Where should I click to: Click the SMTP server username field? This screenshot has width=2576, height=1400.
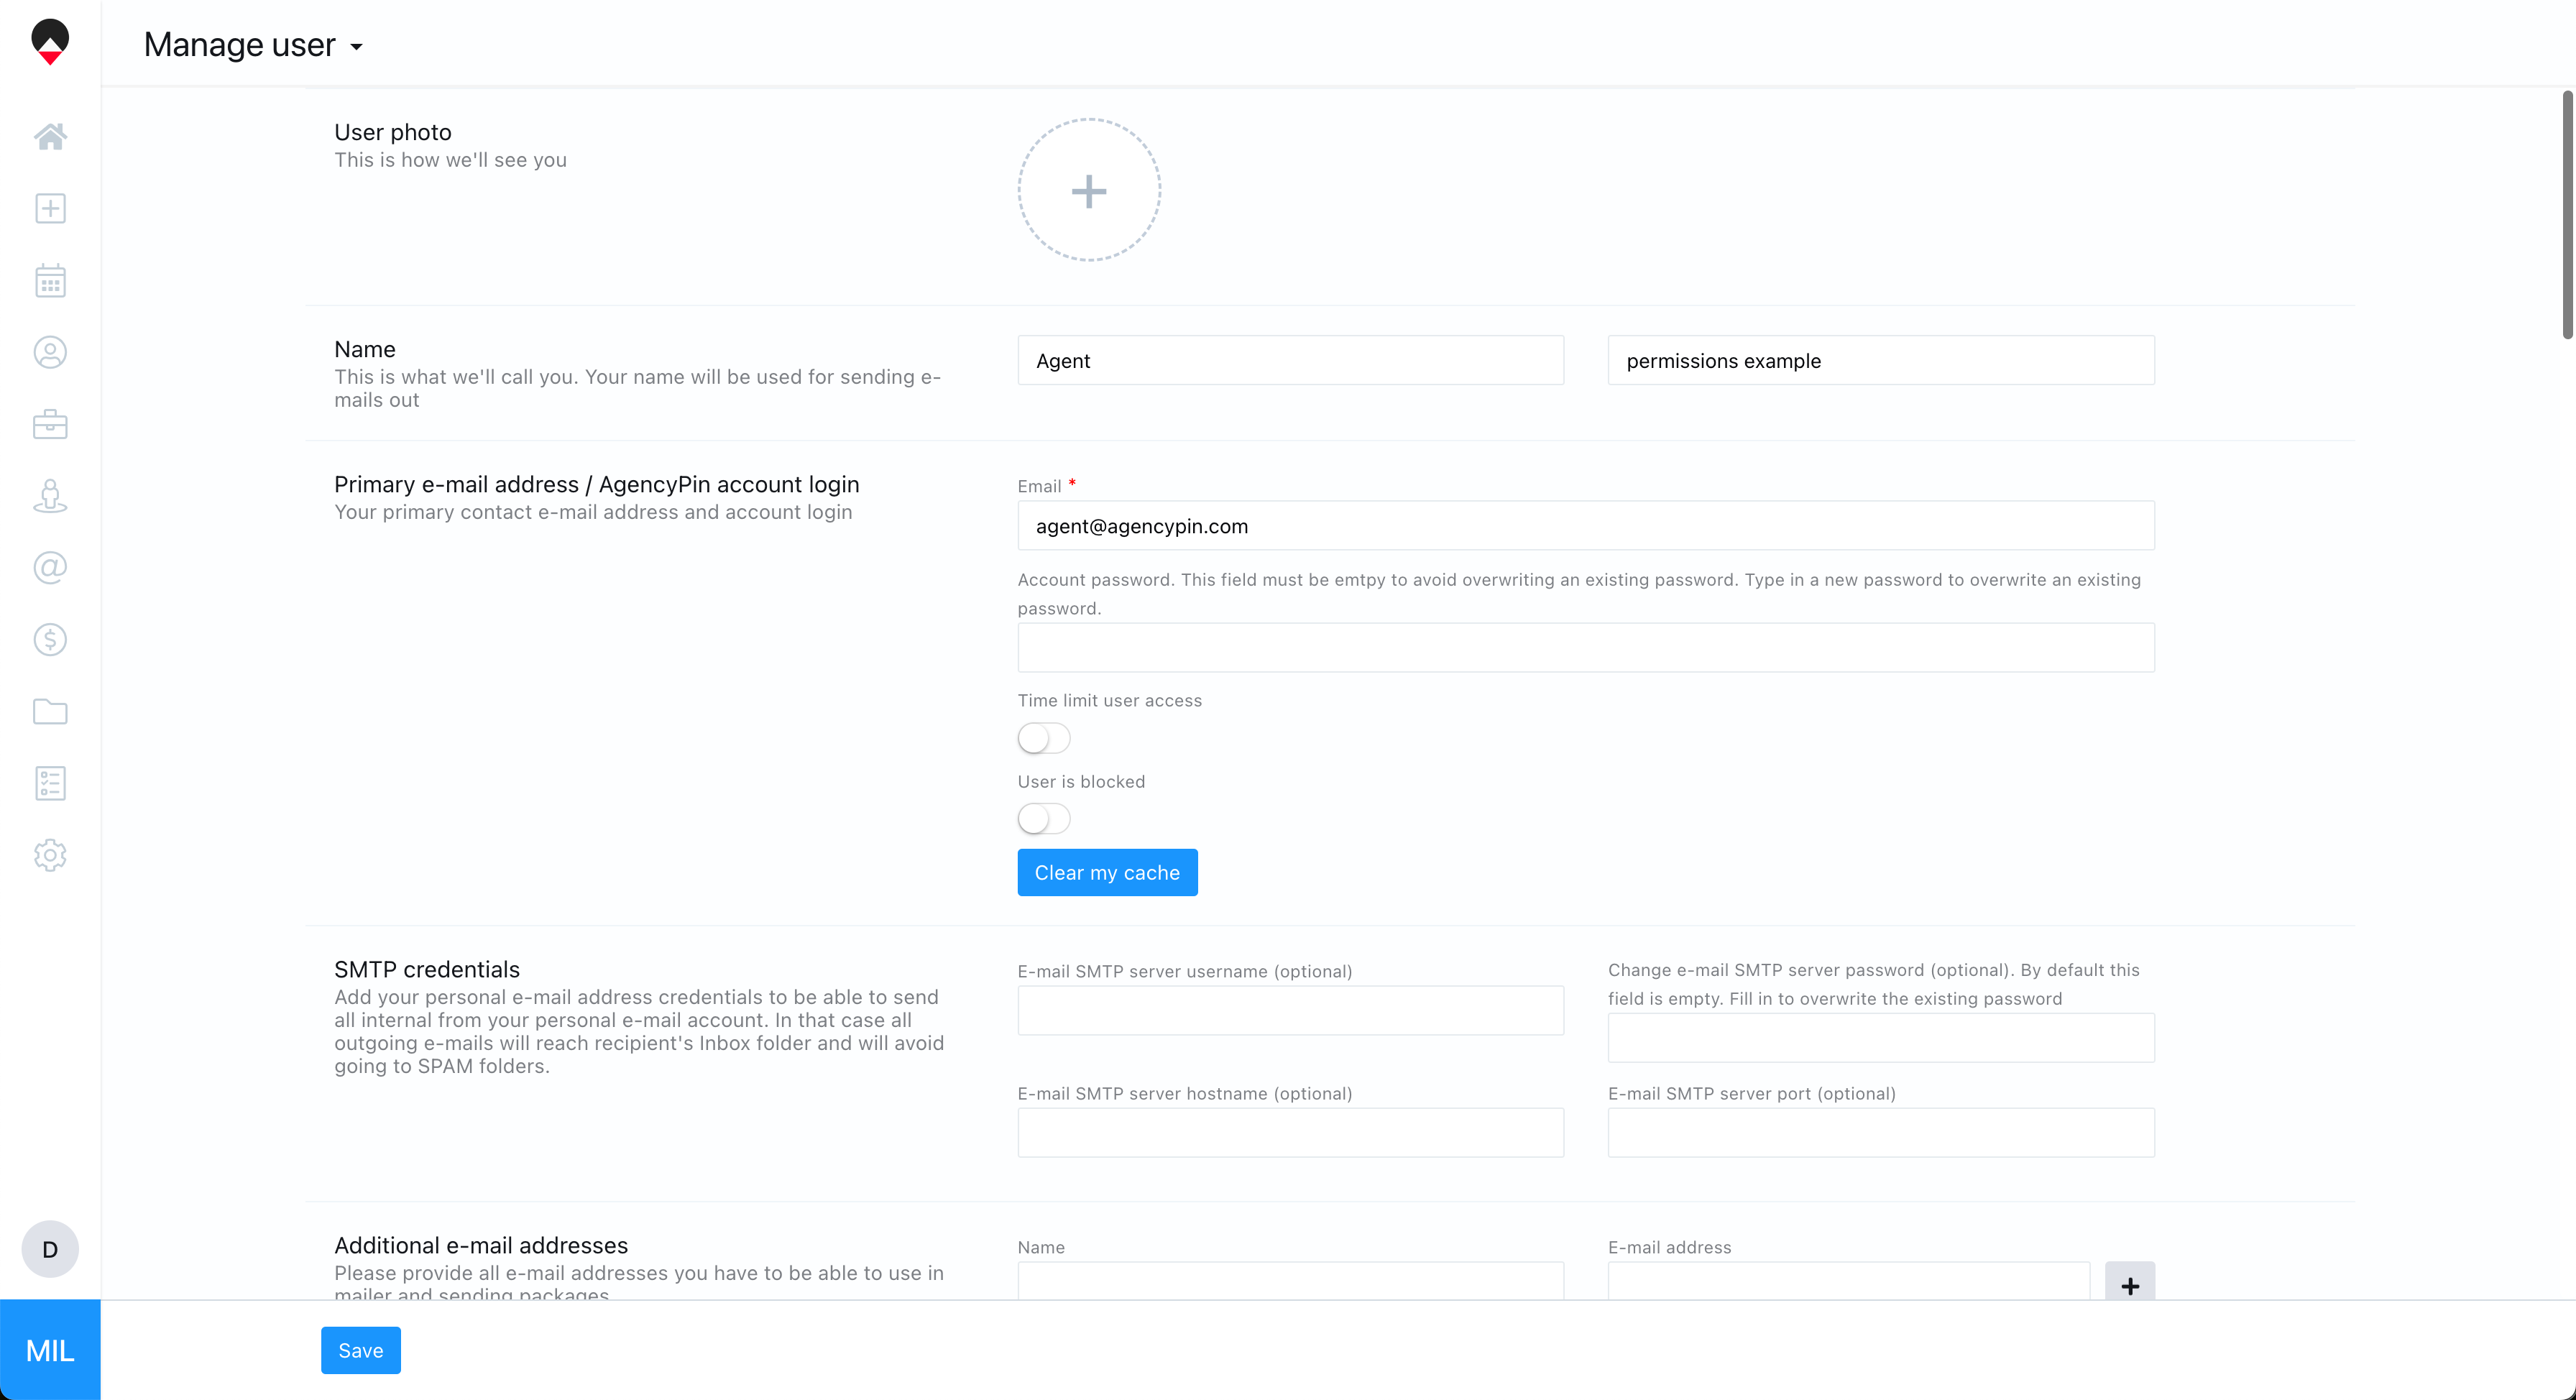tap(1290, 1011)
